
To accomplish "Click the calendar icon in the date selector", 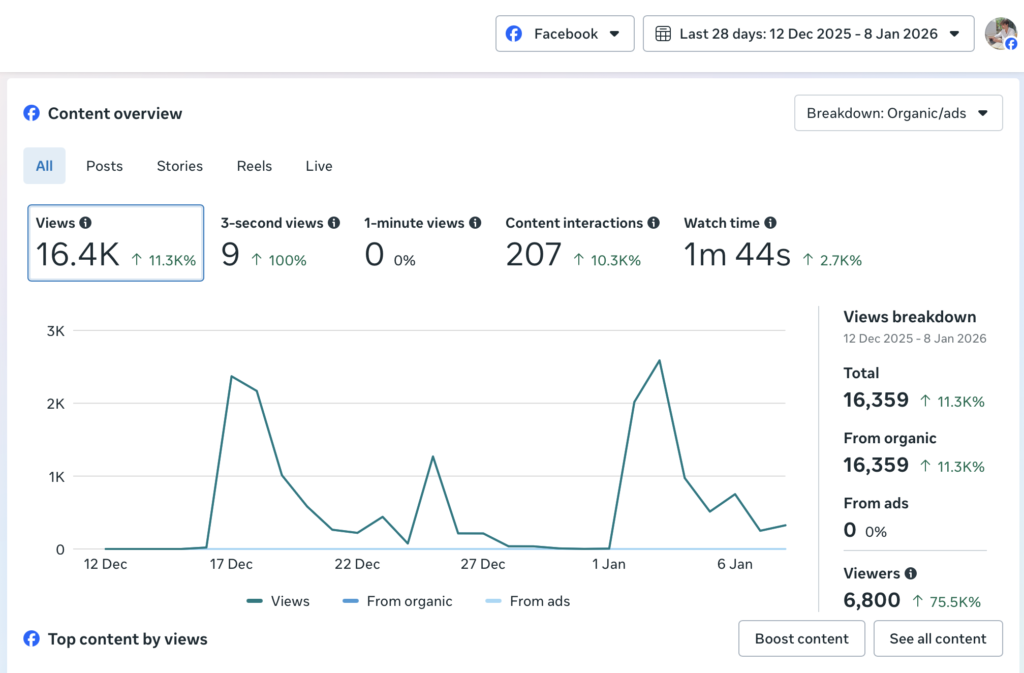I will pyautogui.click(x=663, y=33).
